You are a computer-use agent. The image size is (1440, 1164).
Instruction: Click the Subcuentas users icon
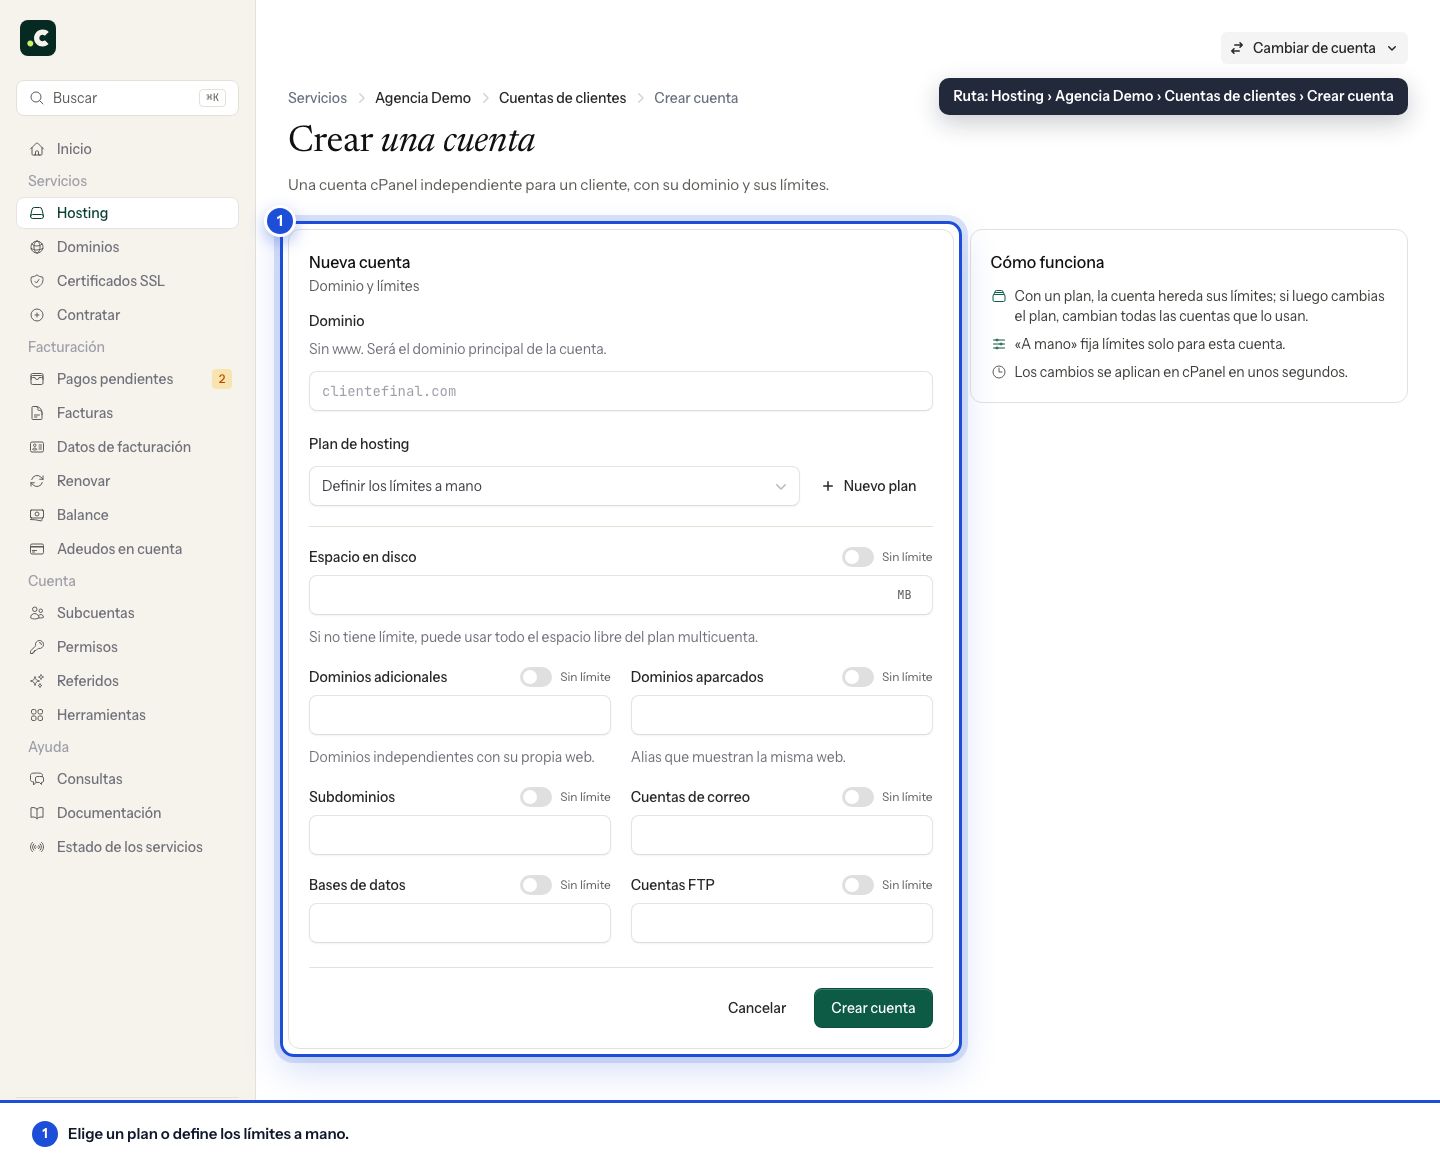click(x=37, y=613)
